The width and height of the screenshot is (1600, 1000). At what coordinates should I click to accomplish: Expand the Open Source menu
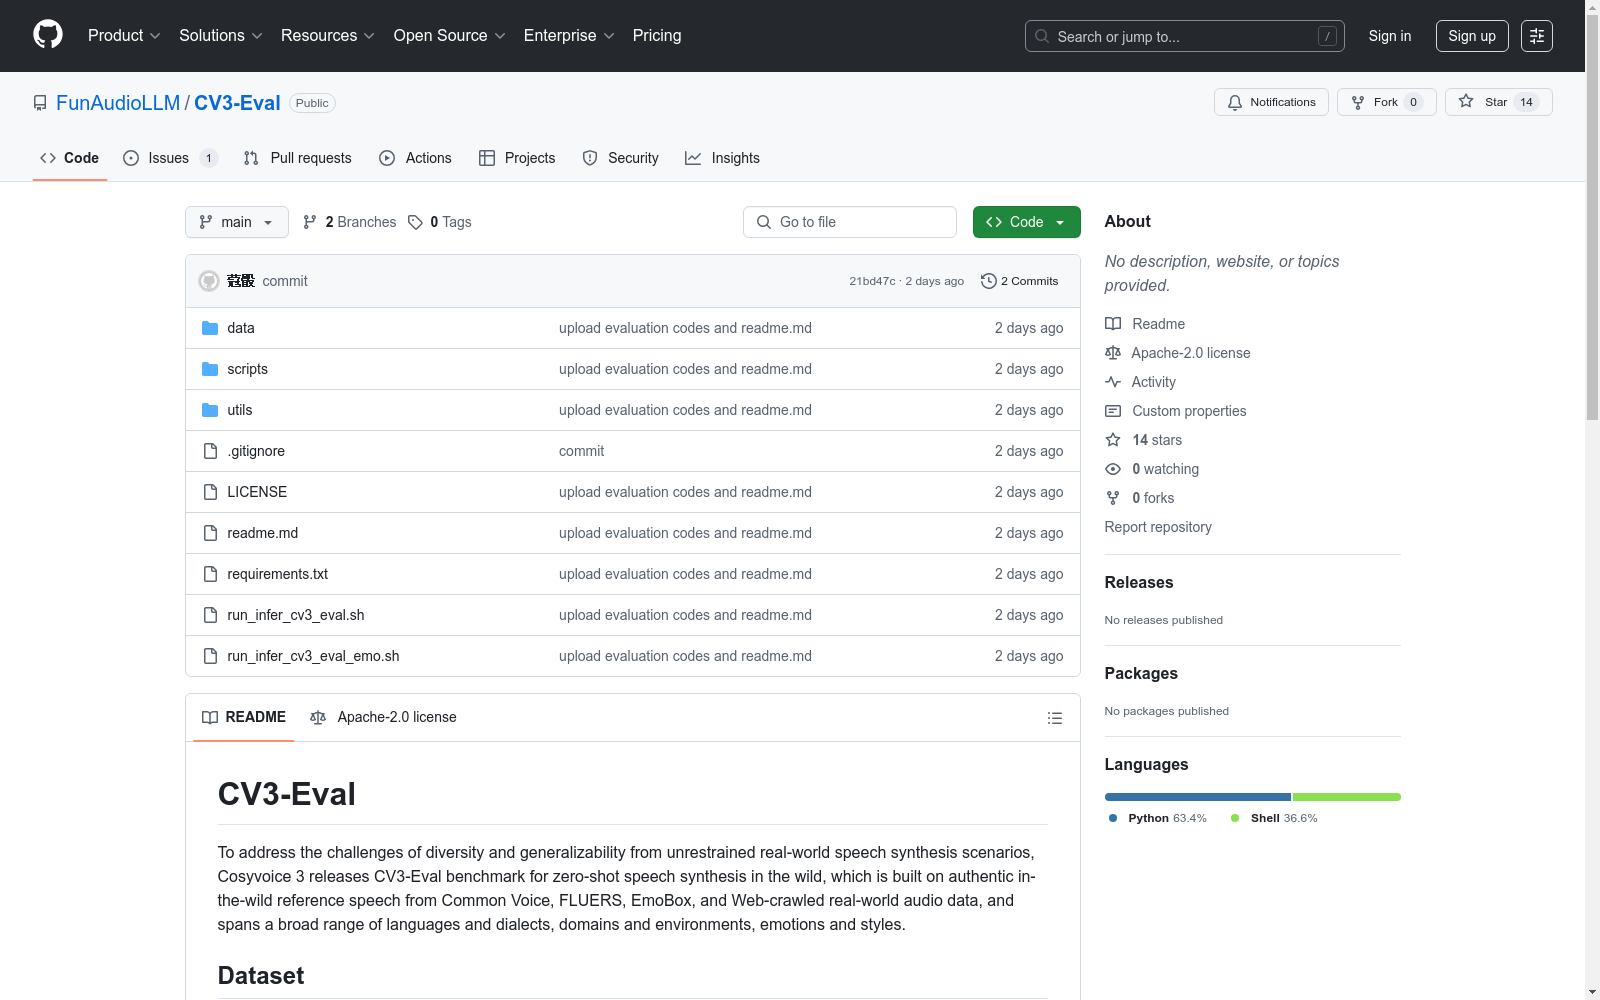pyautogui.click(x=449, y=36)
